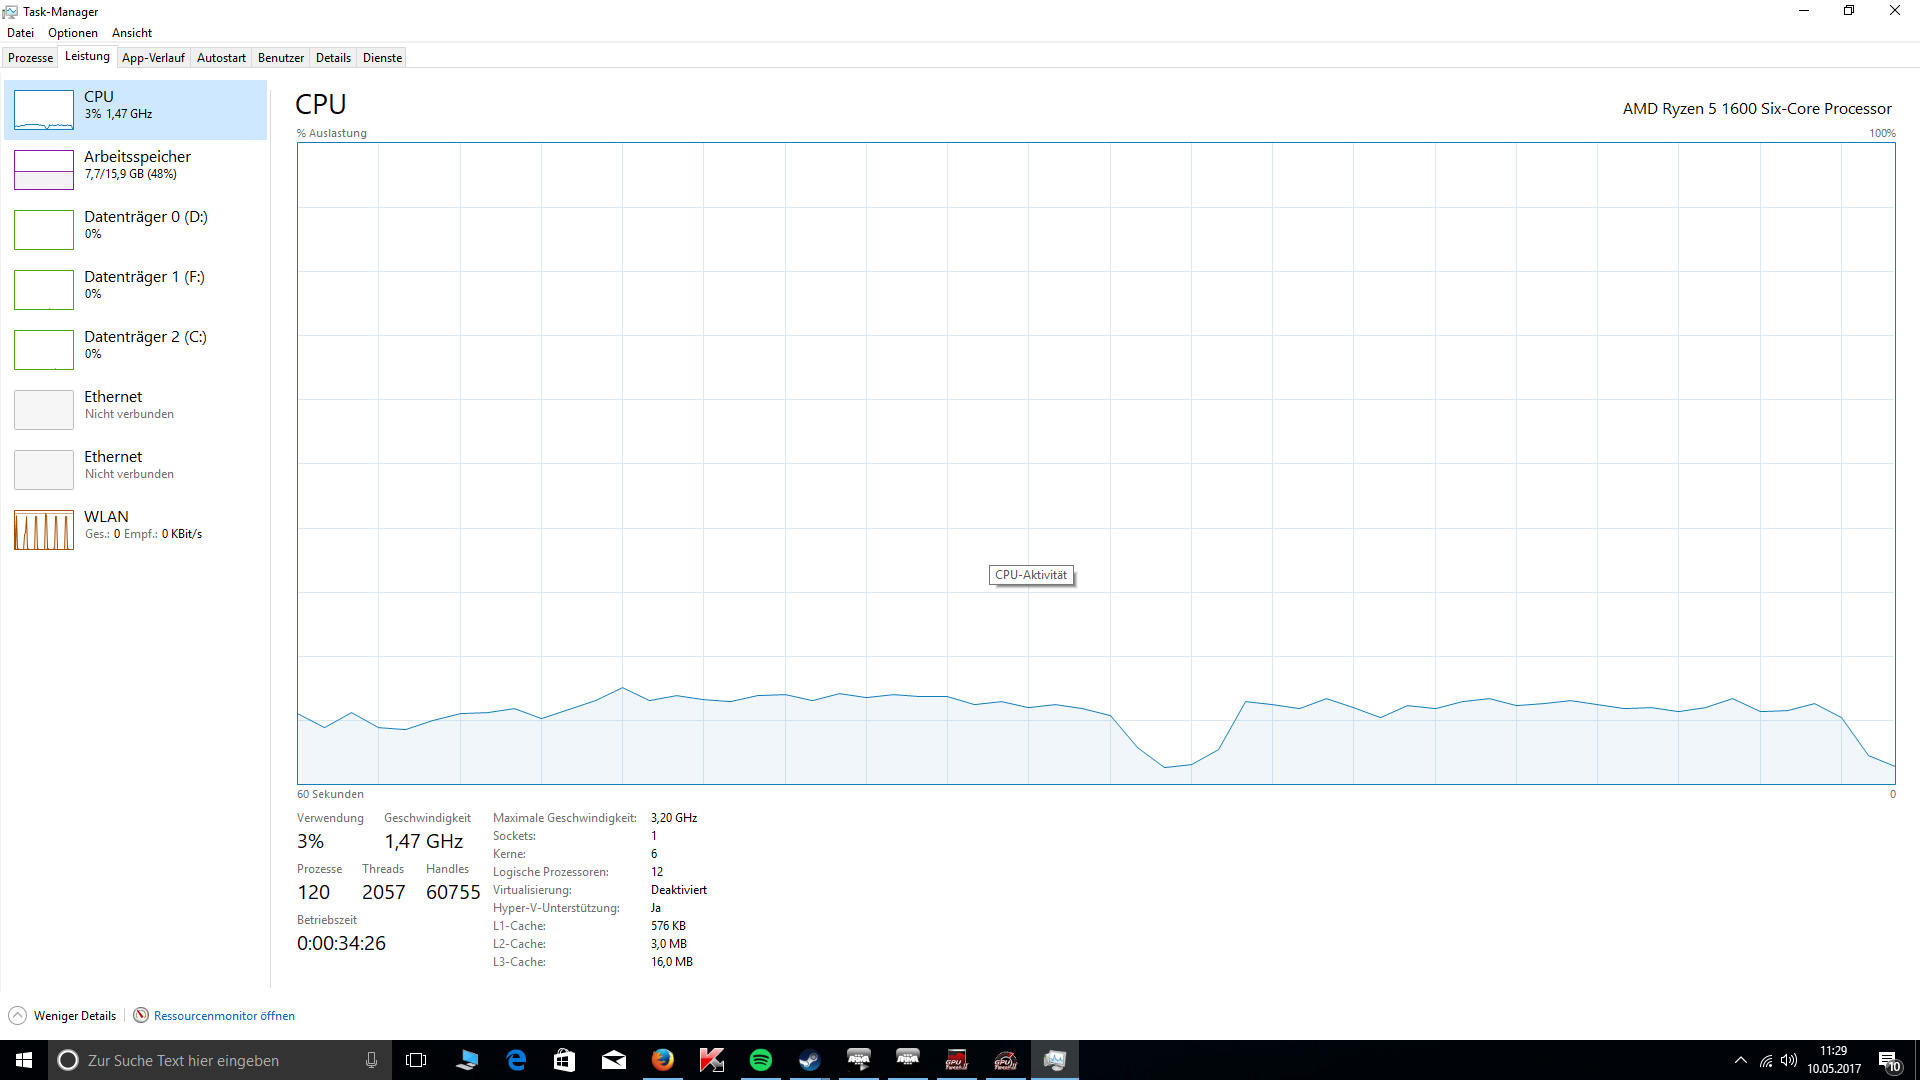Switch to the Prozesse tab
Screen dimensions: 1920x1080
(x=30, y=58)
